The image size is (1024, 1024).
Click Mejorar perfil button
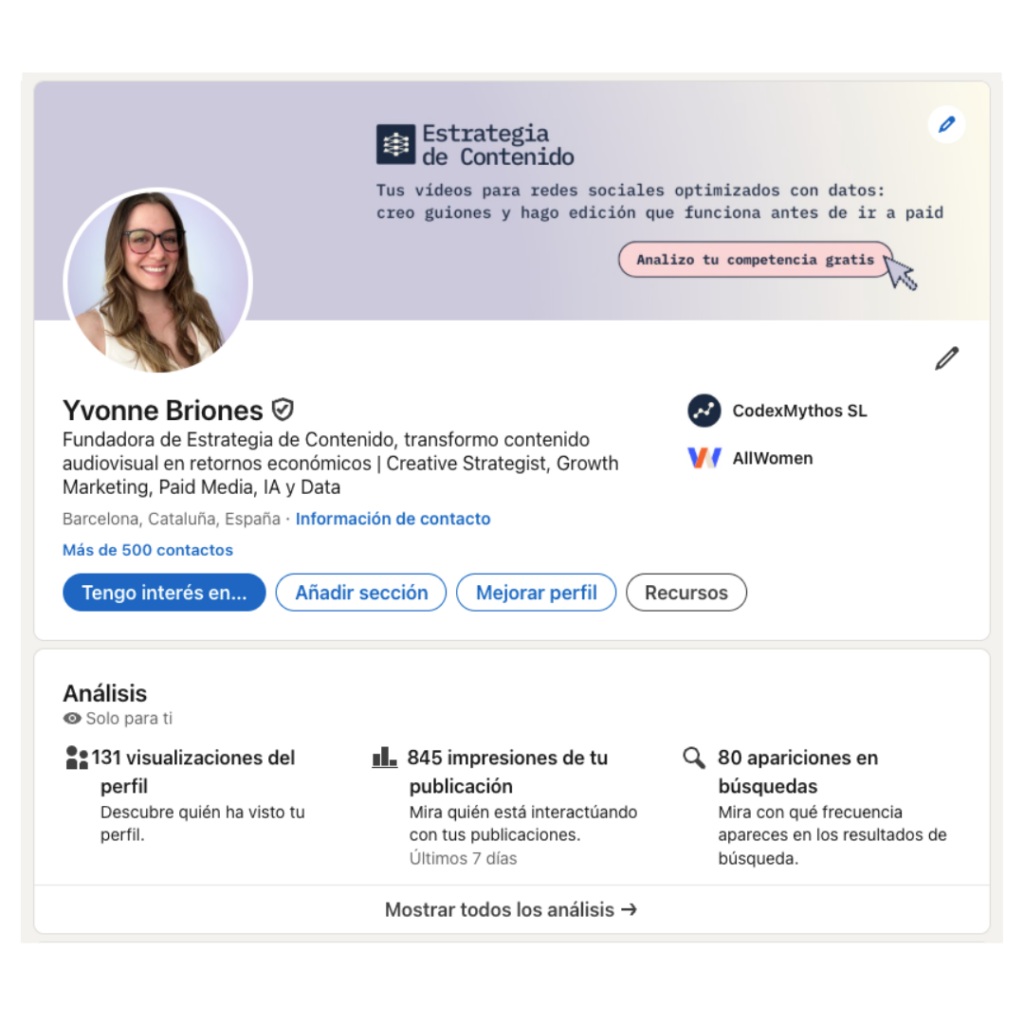(x=536, y=592)
